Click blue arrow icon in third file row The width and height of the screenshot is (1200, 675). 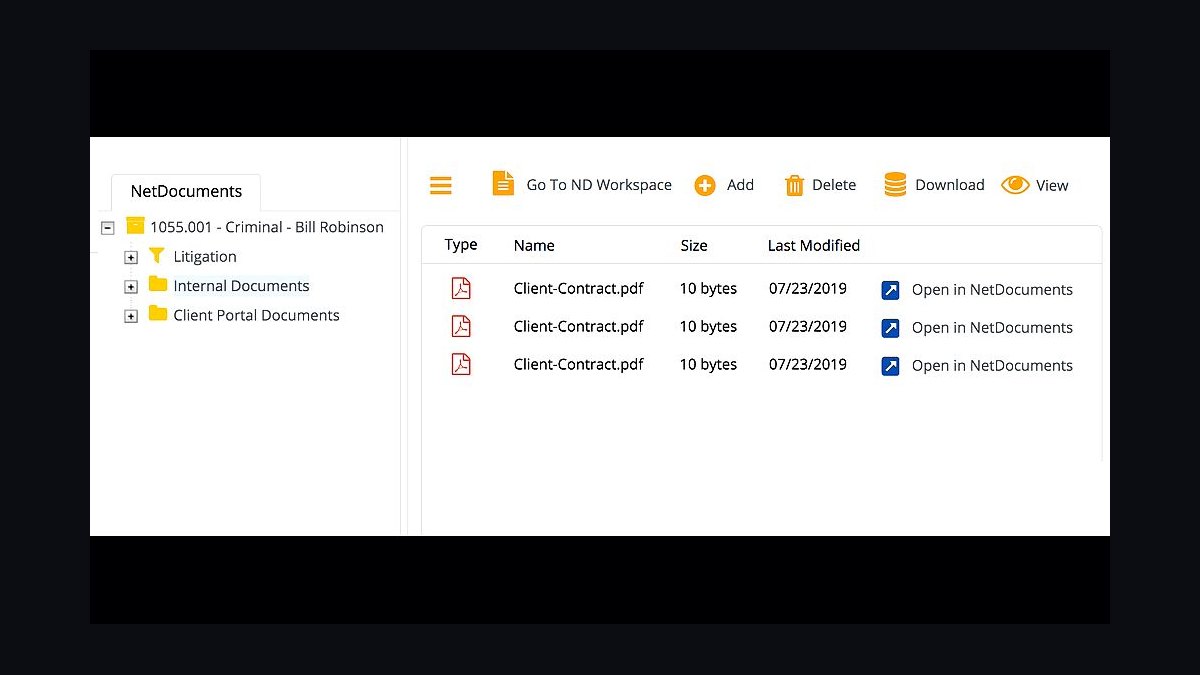pyautogui.click(x=890, y=366)
